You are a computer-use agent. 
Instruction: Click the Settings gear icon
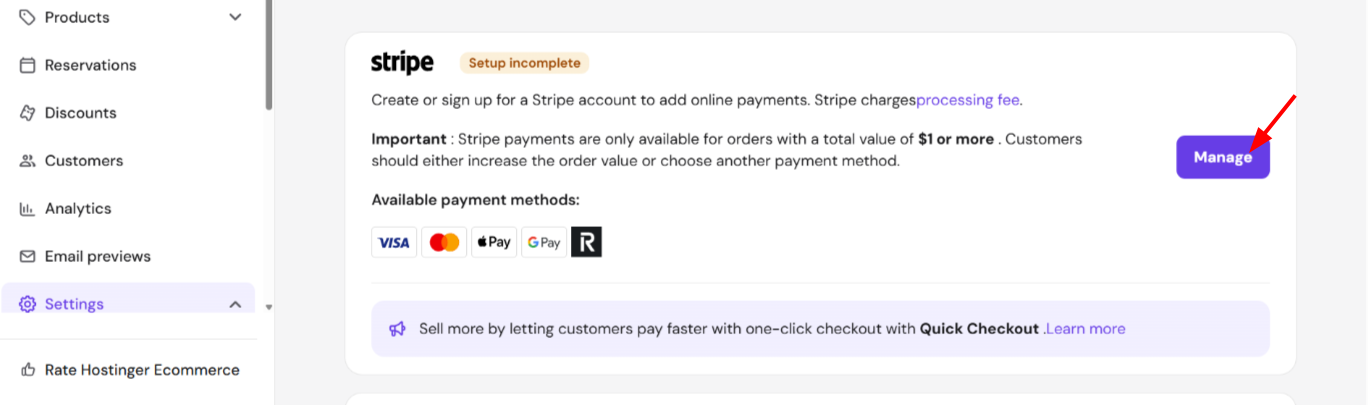pyautogui.click(x=28, y=304)
